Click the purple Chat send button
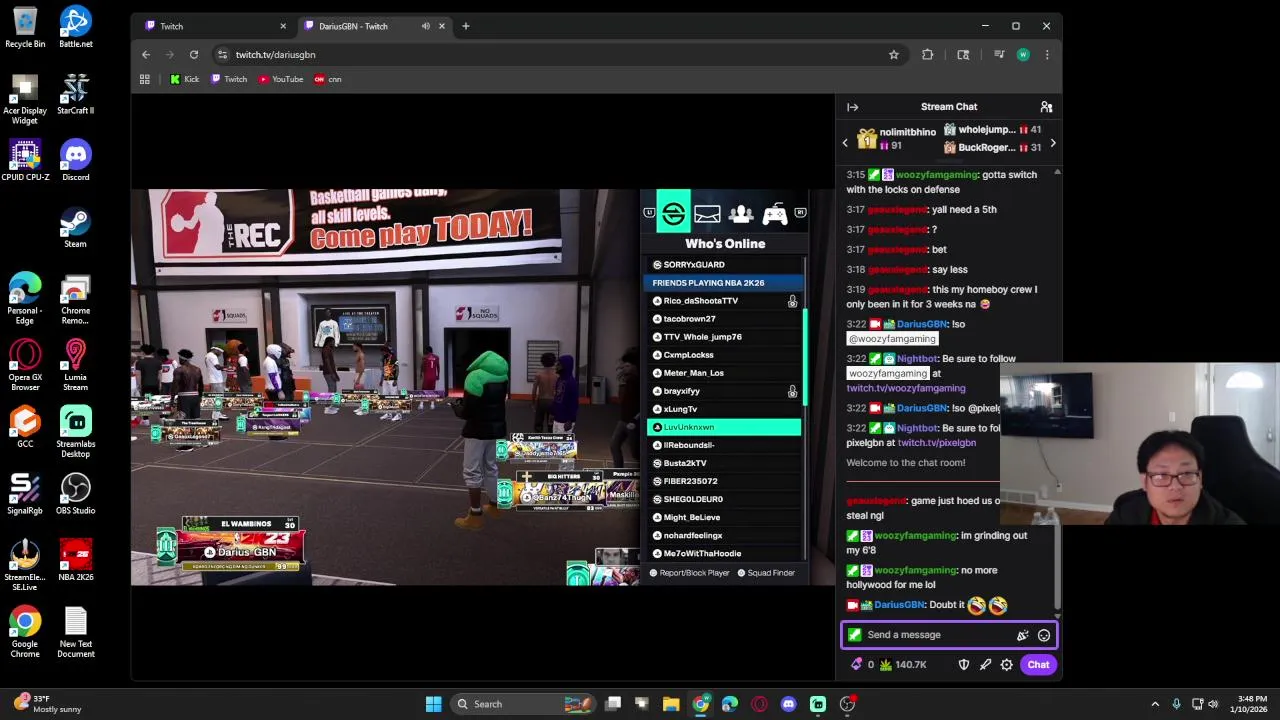The width and height of the screenshot is (1280, 720). 1038,664
